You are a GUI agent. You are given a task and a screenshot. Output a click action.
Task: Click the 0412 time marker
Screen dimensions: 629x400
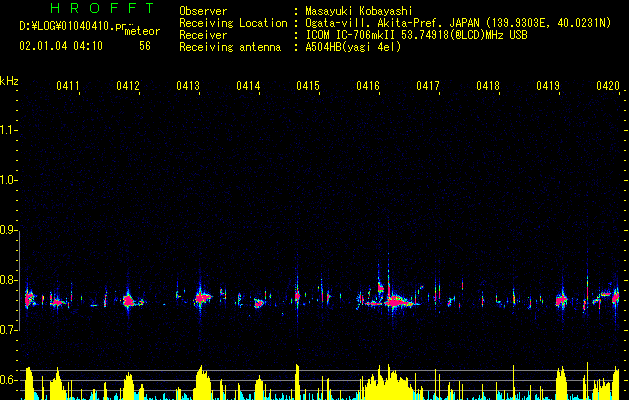tap(128, 86)
